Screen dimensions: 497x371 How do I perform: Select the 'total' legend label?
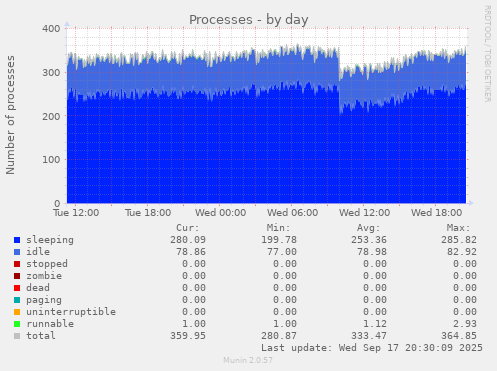tap(41, 336)
